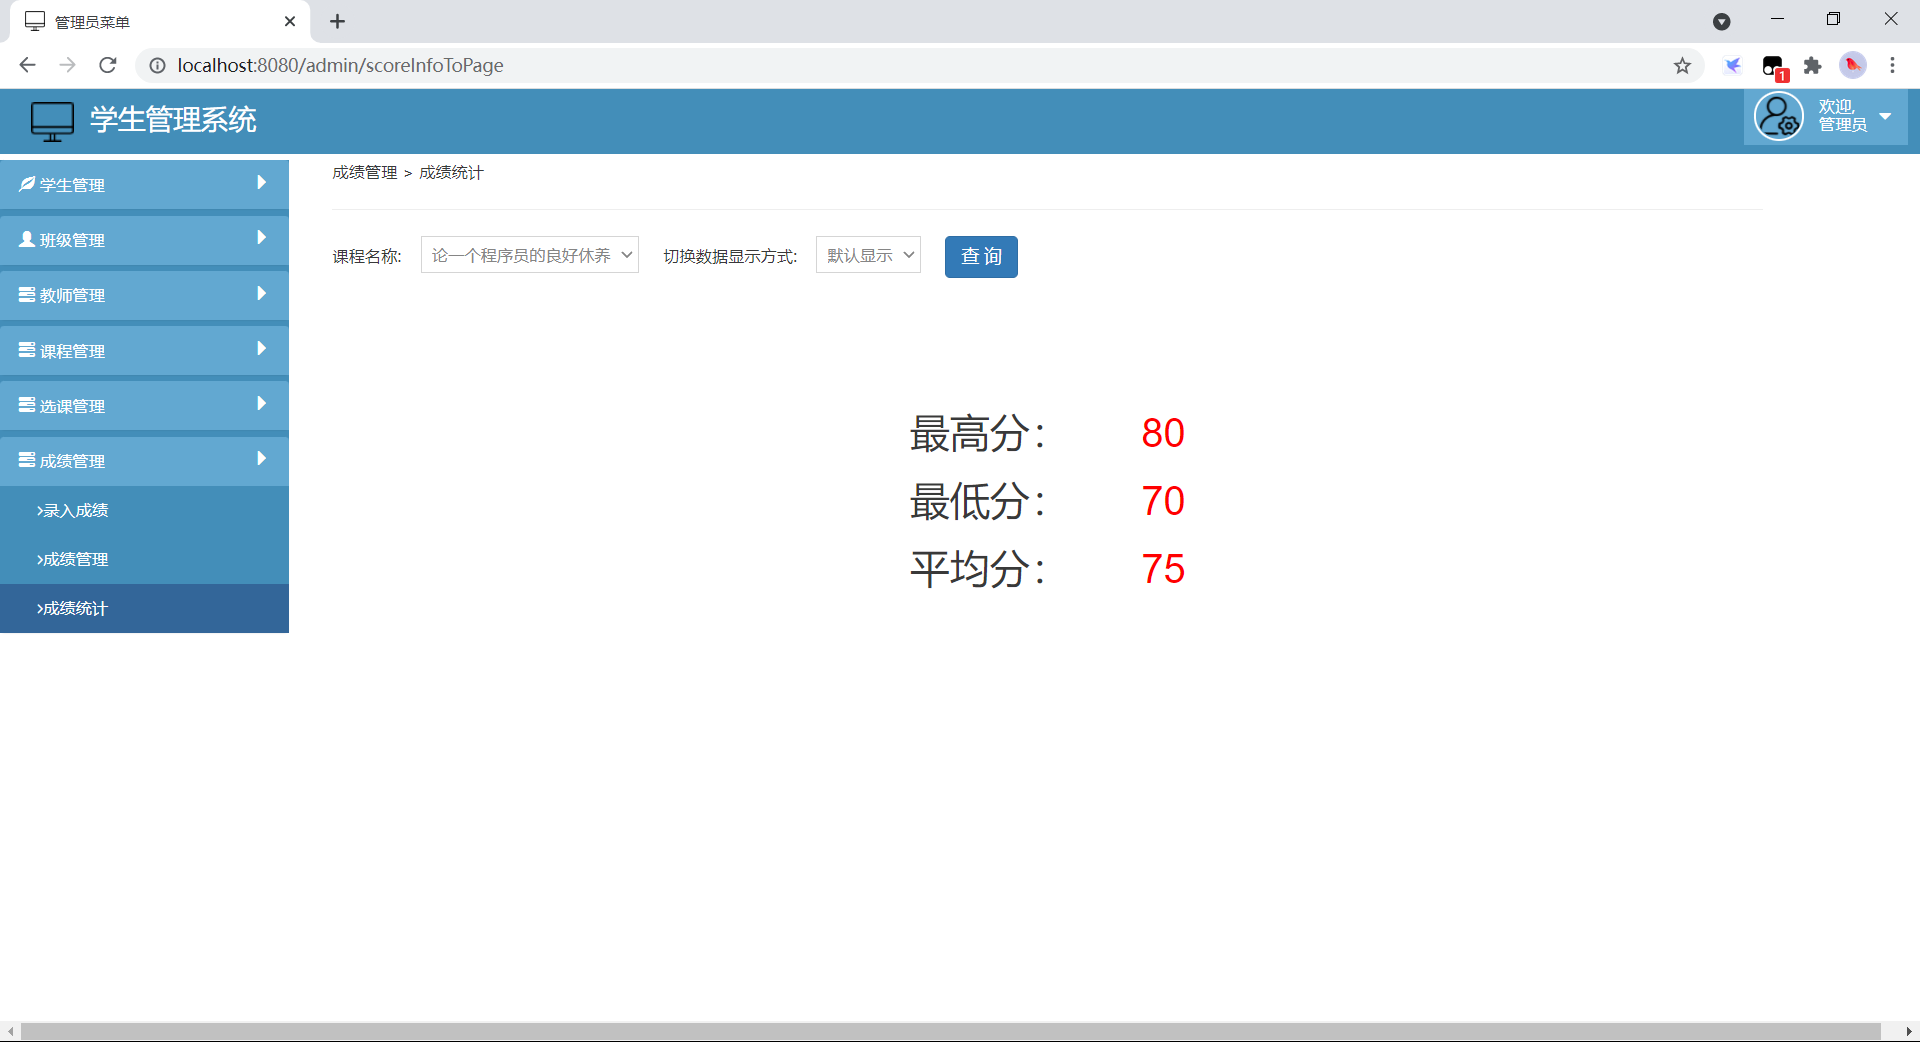This screenshot has width=1920, height=1042.
Task: Open the 默认显示 display mode dropdown
Action: [x=866, y=255]
